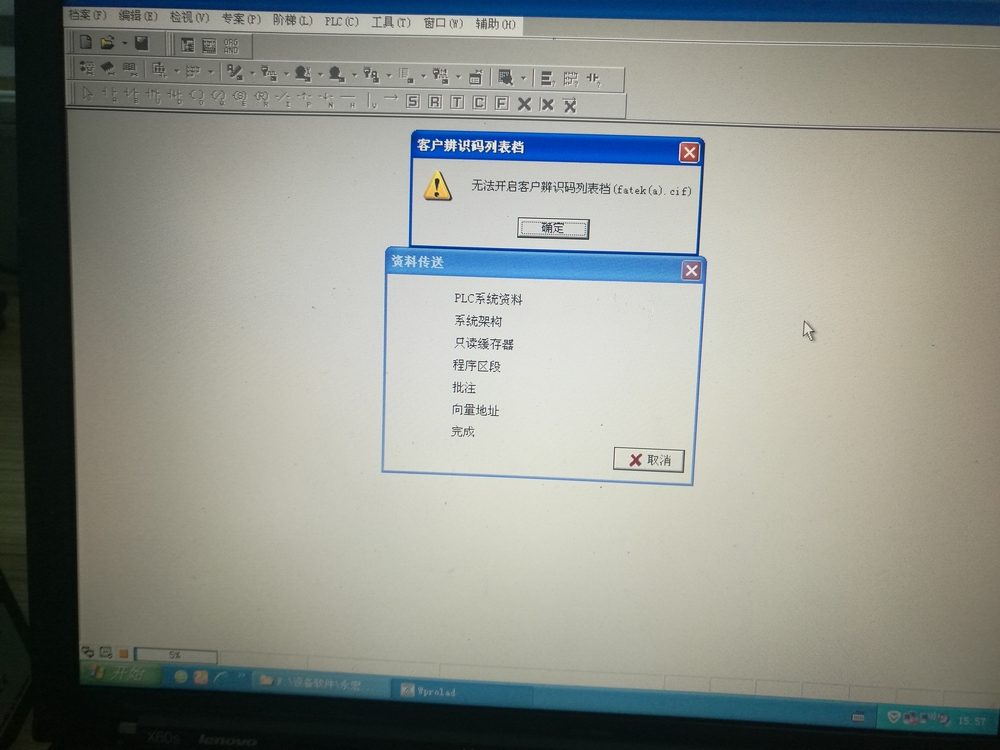Select the Set coil (S) icon

coord(413,102)
